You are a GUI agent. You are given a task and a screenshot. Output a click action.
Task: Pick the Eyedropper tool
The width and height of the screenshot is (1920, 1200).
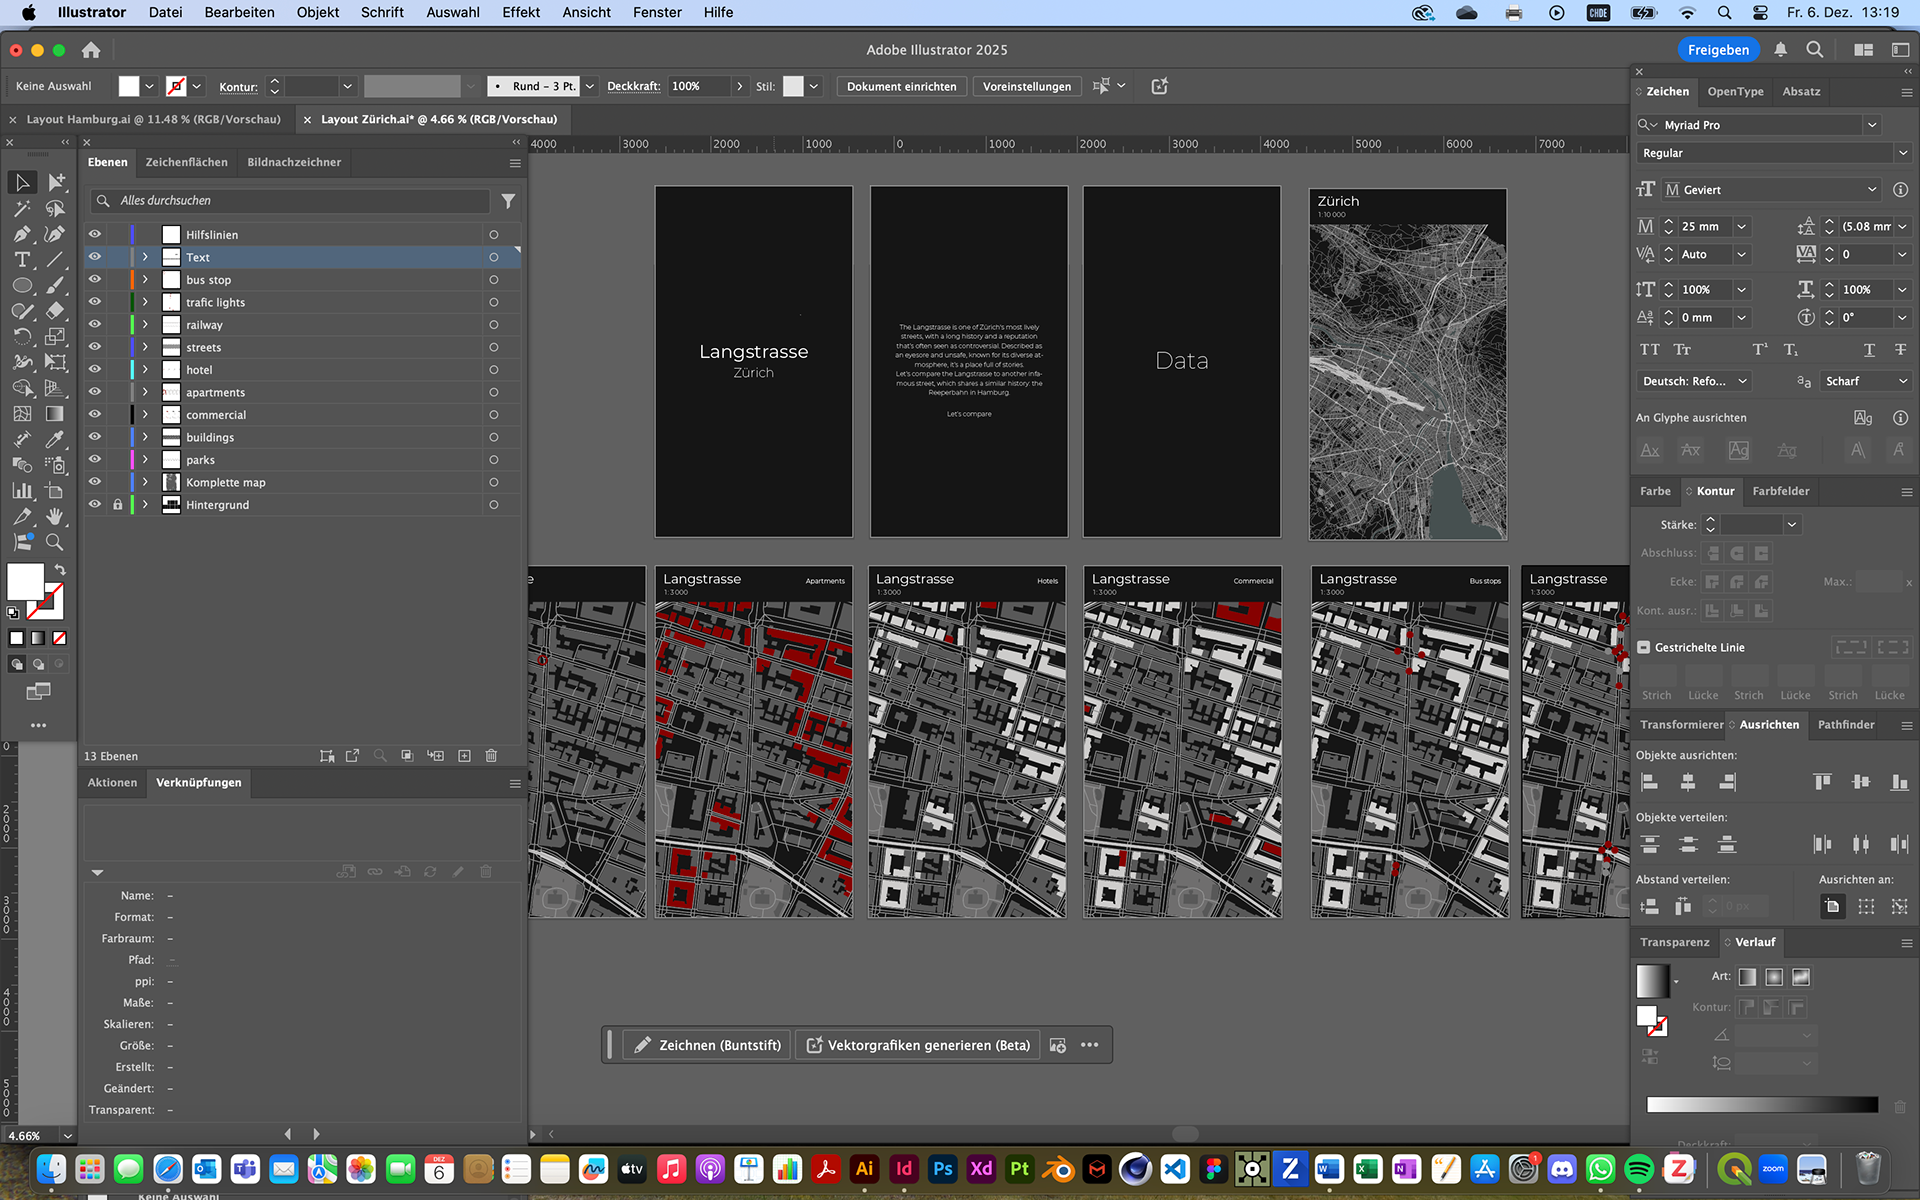click(55, 439)
